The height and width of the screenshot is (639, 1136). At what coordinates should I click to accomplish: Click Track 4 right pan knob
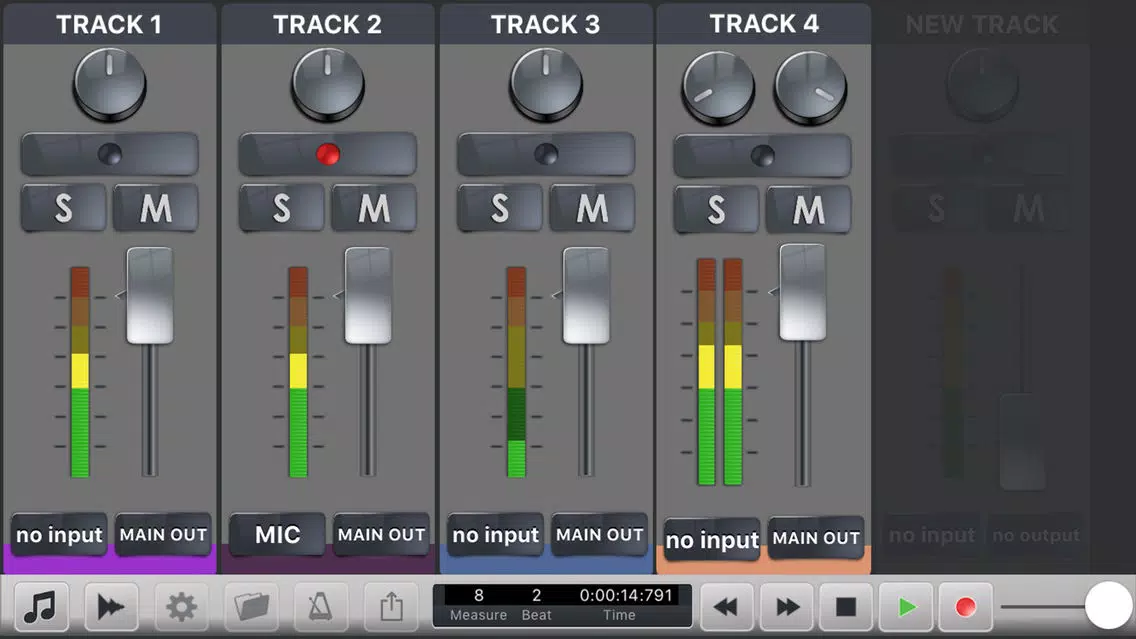point(810,88)
